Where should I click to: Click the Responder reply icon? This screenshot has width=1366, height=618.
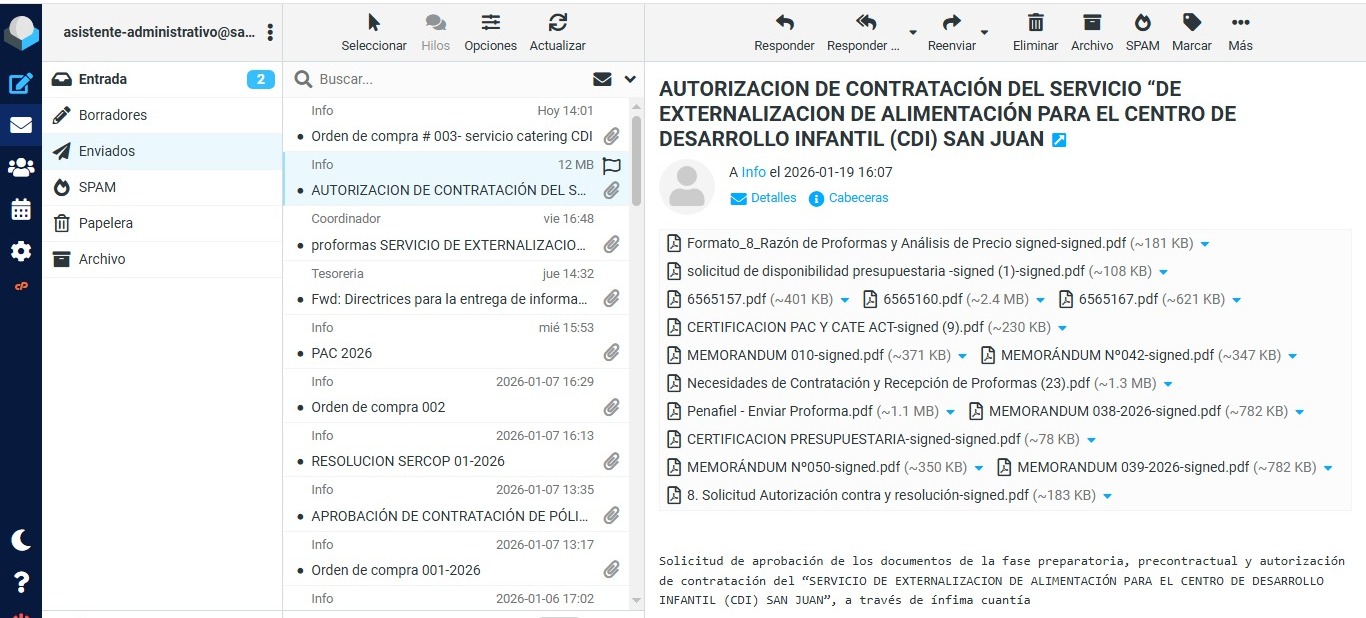coord(784,23)
